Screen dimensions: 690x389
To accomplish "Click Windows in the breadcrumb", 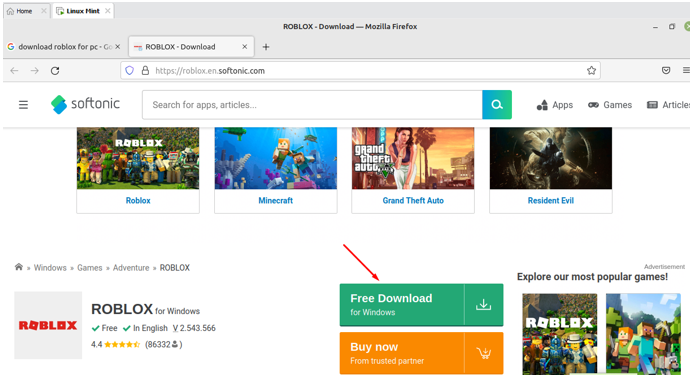I will coord(50,268).
